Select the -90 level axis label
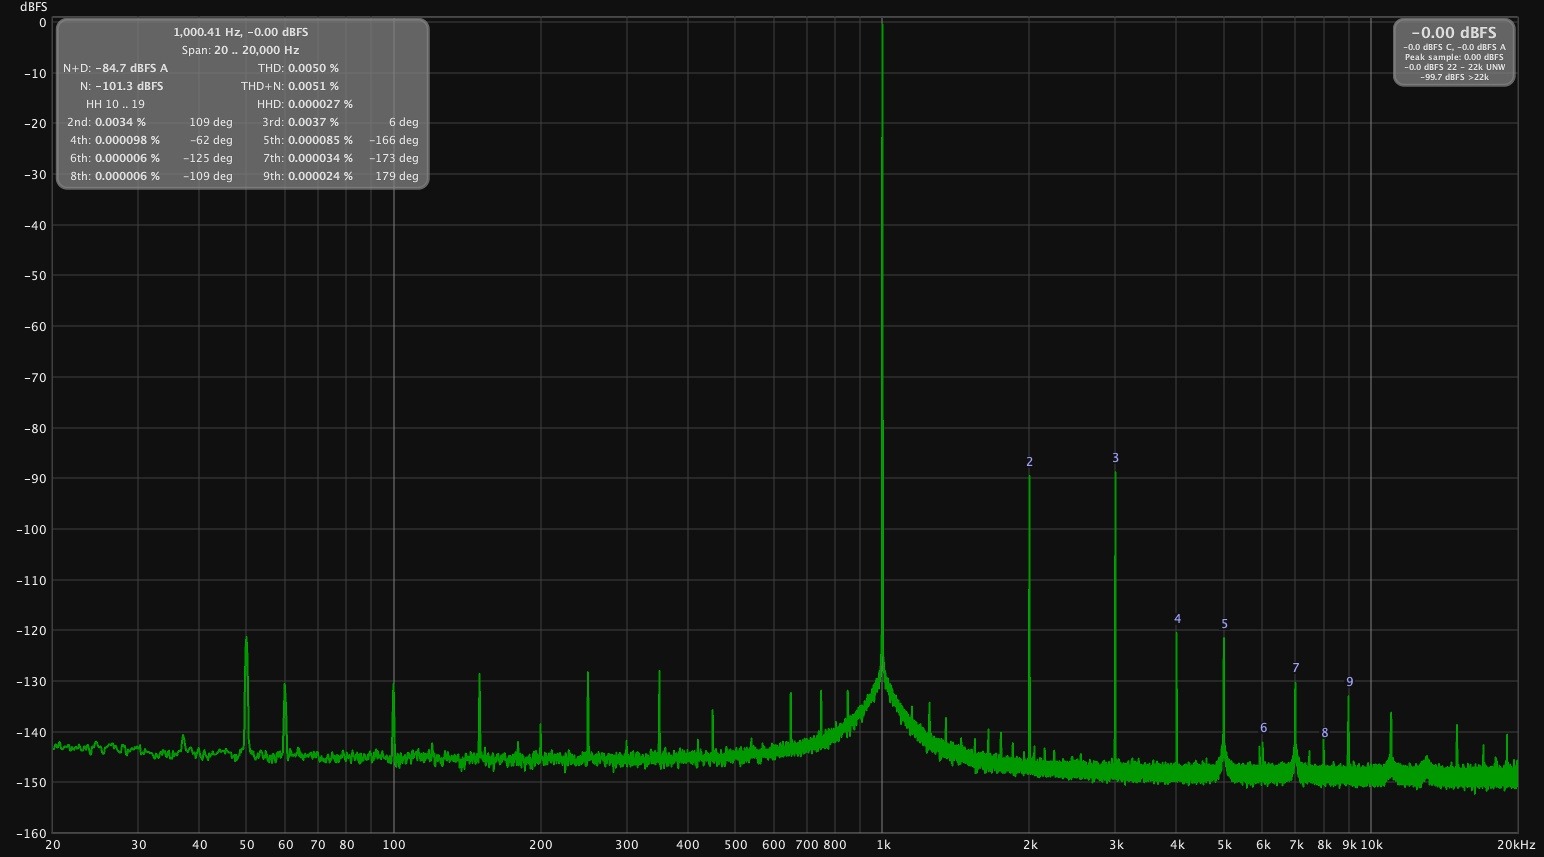 [35, 479]
